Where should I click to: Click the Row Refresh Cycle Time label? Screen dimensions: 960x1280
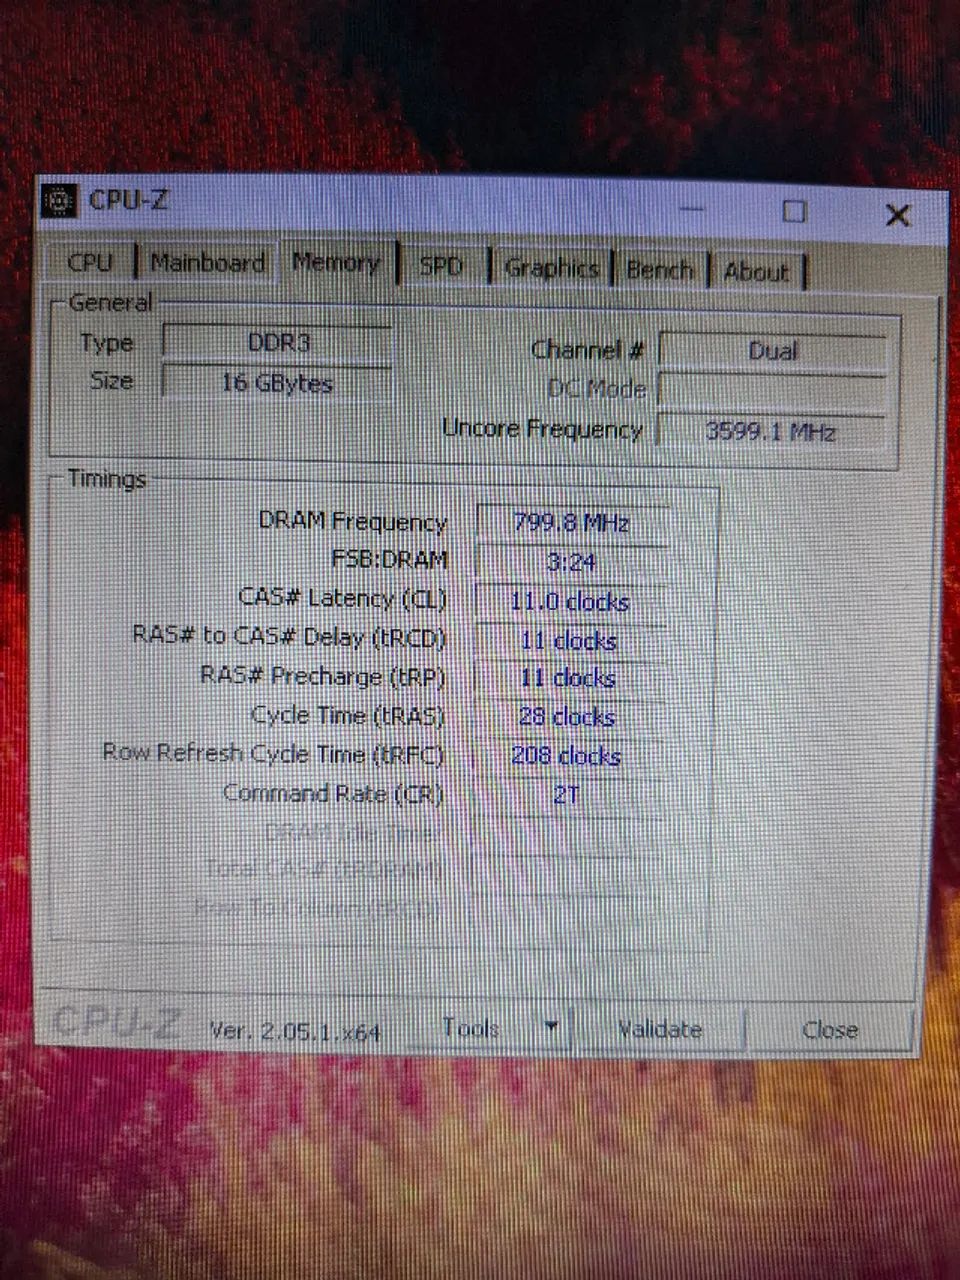(272, 753)
